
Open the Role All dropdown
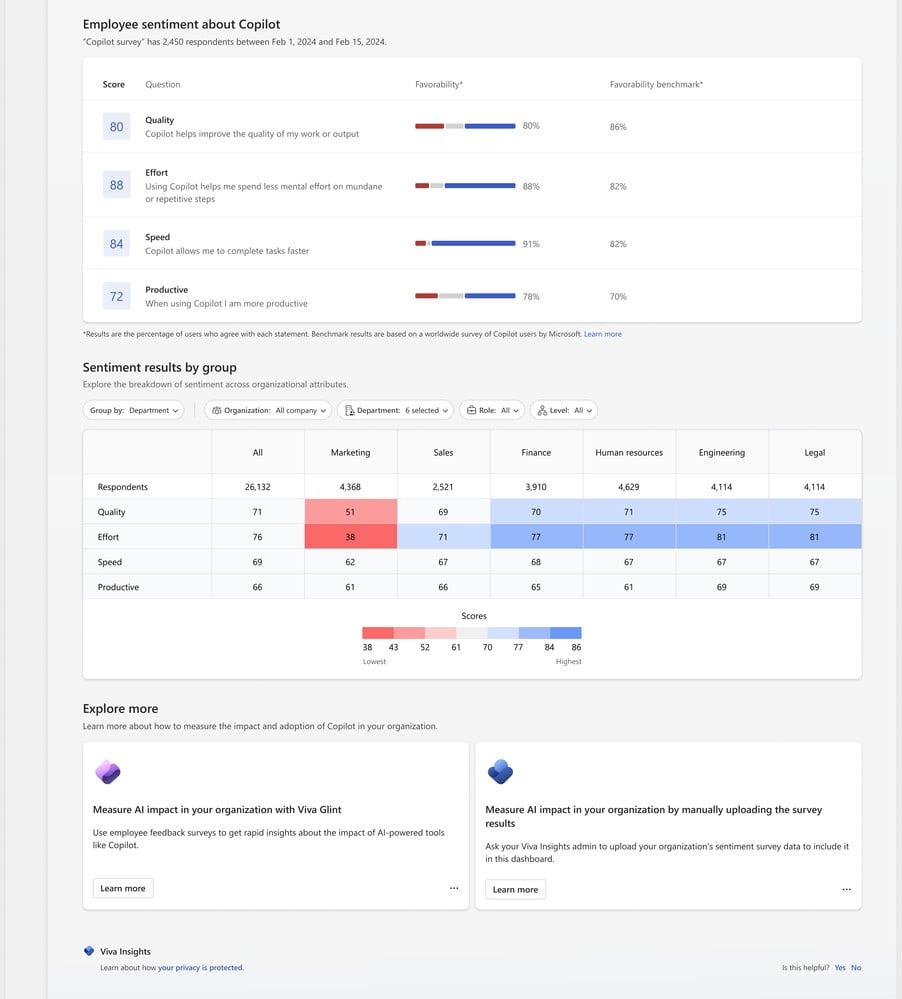[492, 410]
